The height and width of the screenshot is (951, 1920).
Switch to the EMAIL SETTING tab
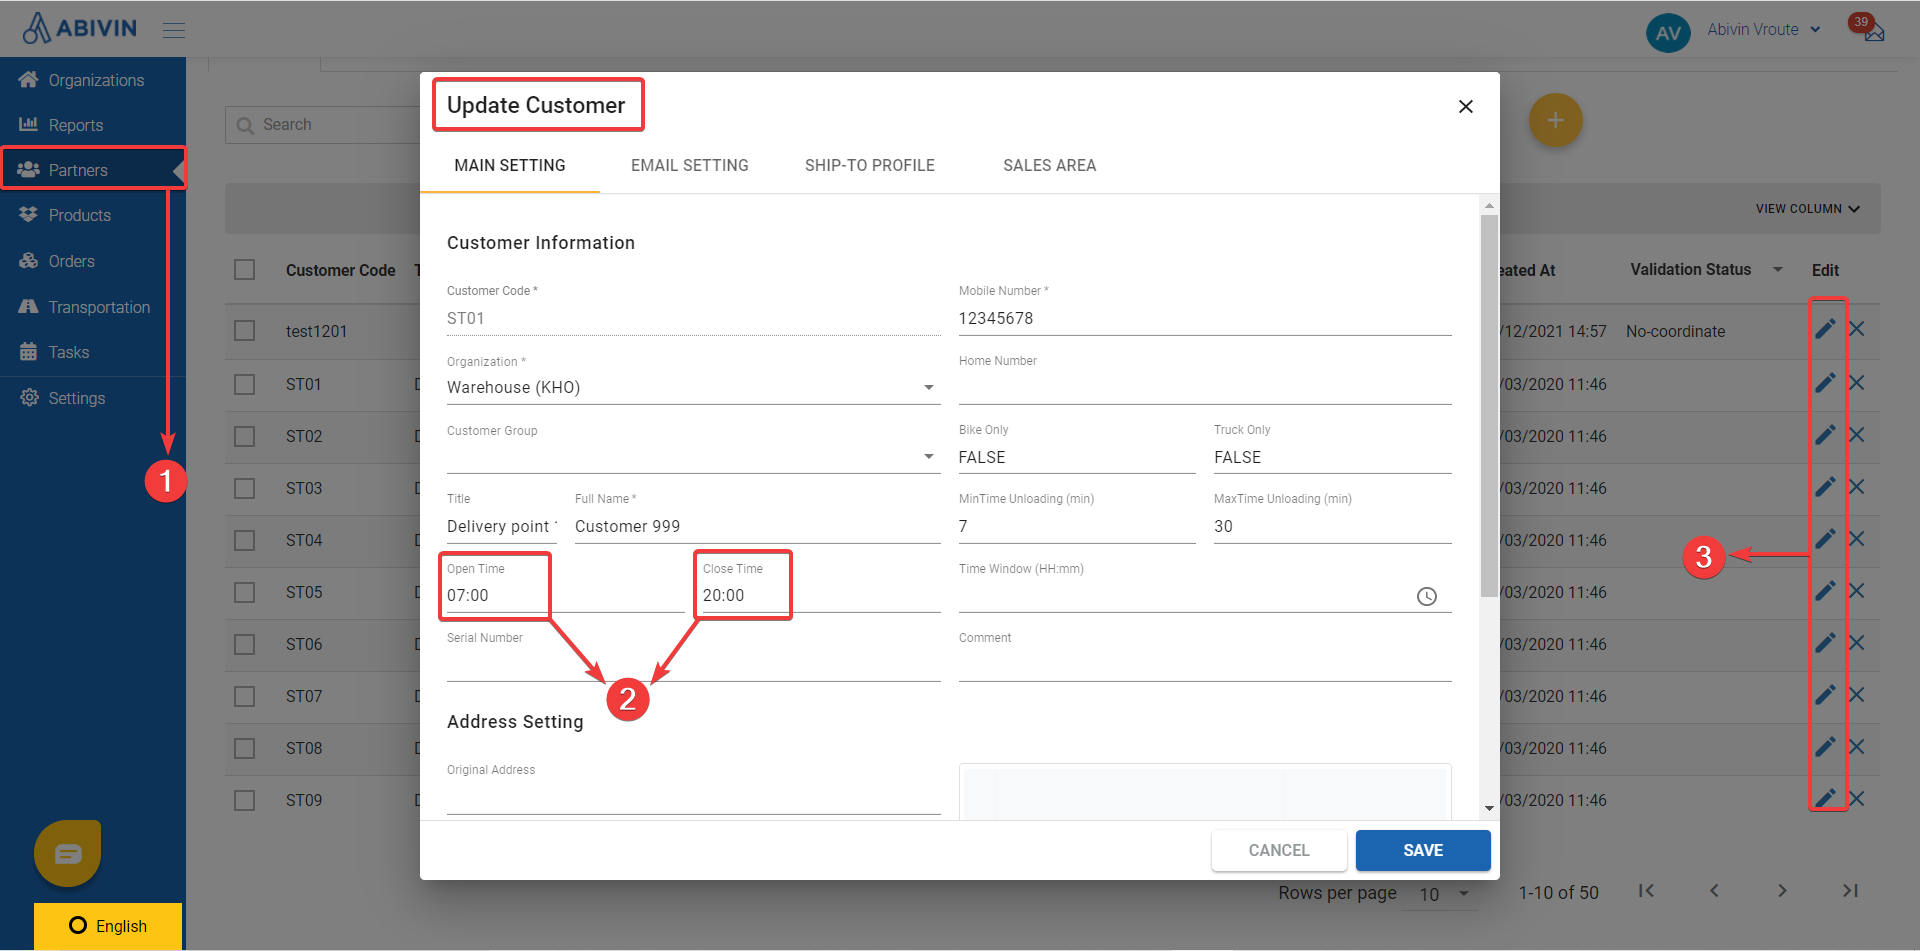[690, 166]
